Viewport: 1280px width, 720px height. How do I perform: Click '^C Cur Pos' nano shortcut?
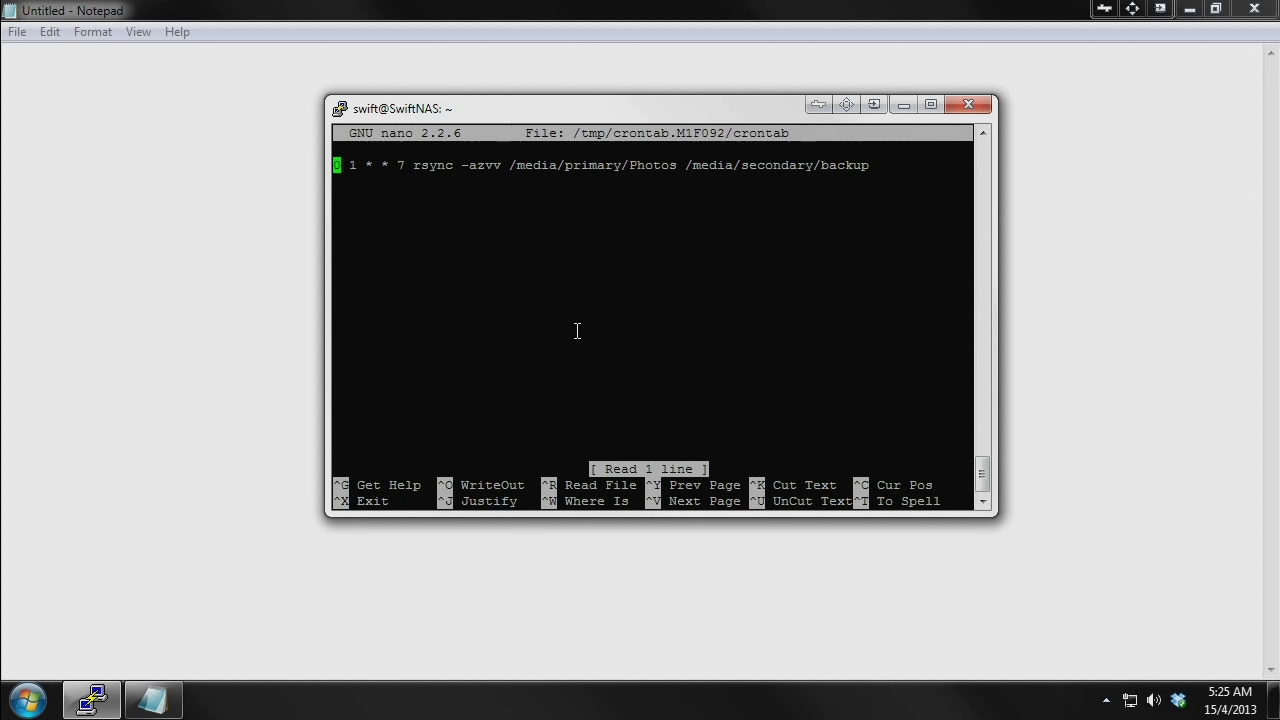(893, 485)
